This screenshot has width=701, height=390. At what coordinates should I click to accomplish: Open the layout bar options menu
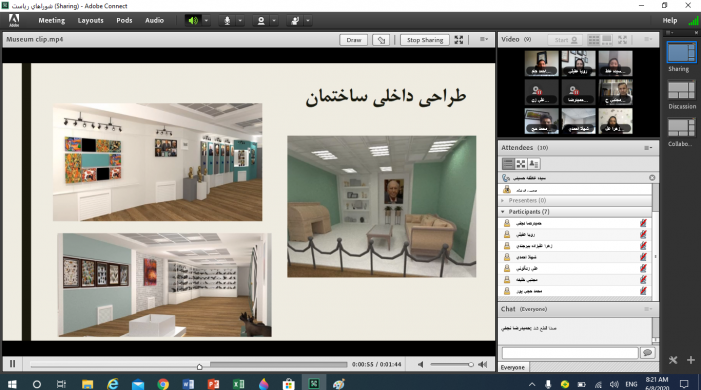point(669,33)
